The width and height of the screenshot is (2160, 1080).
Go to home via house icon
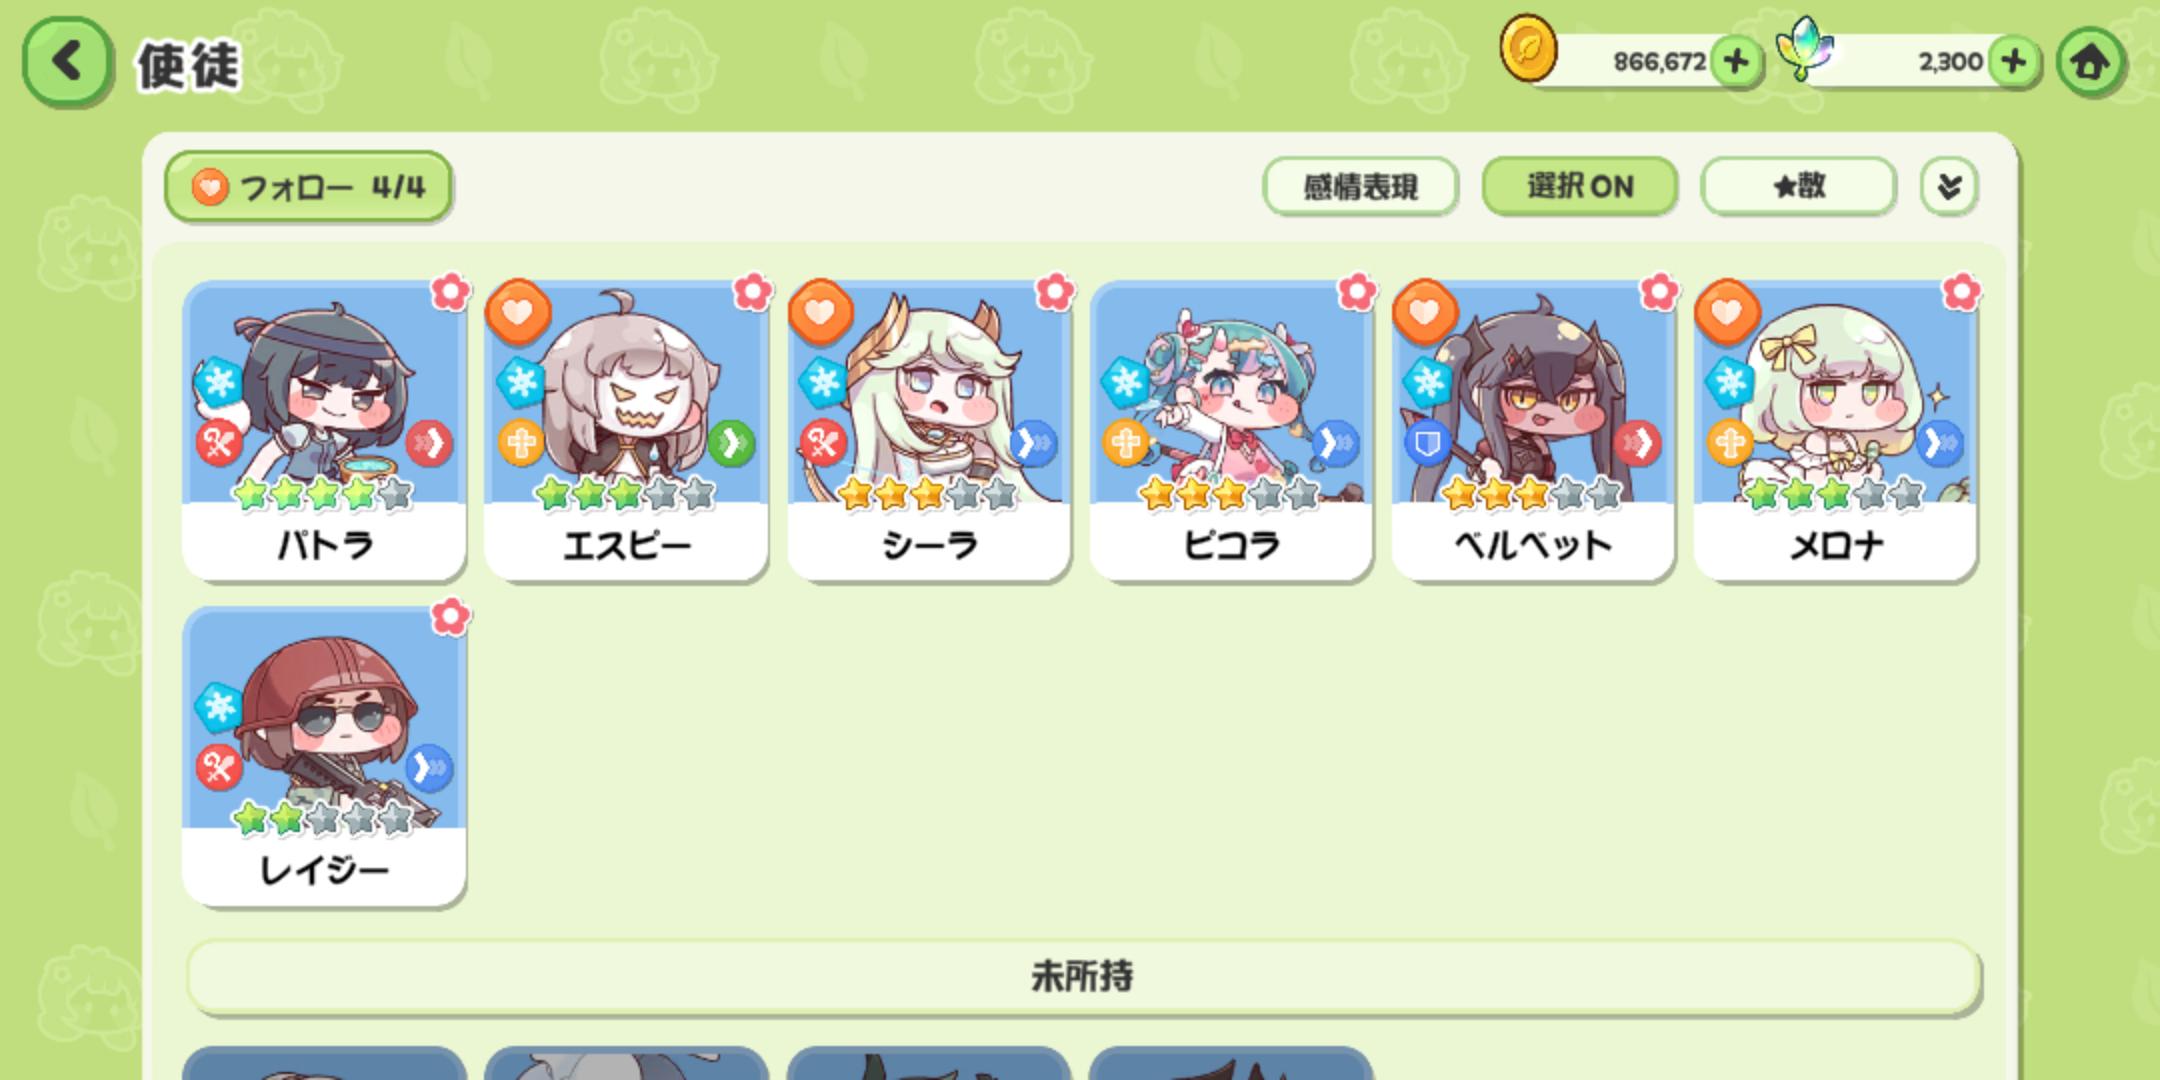(x=2090, y=62)
